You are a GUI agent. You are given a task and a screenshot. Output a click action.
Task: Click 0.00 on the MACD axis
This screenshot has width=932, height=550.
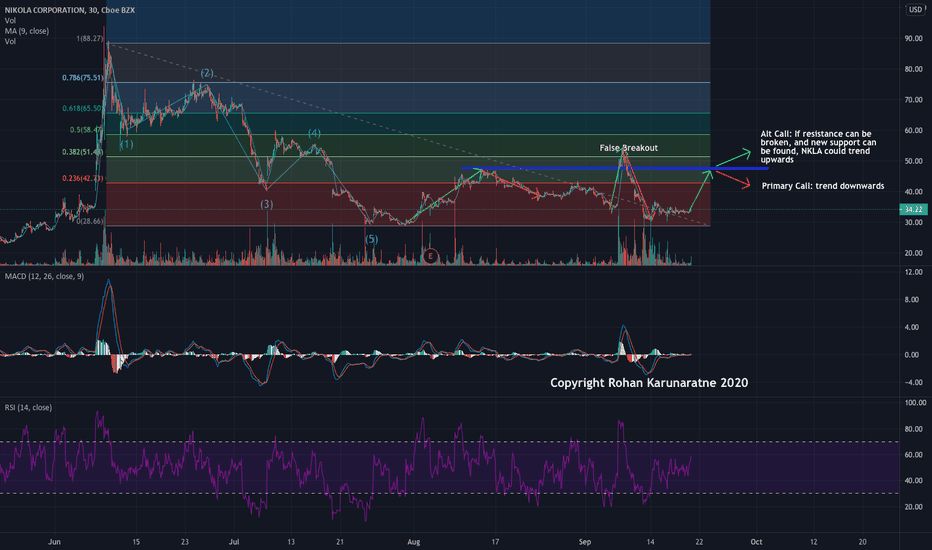912,355
